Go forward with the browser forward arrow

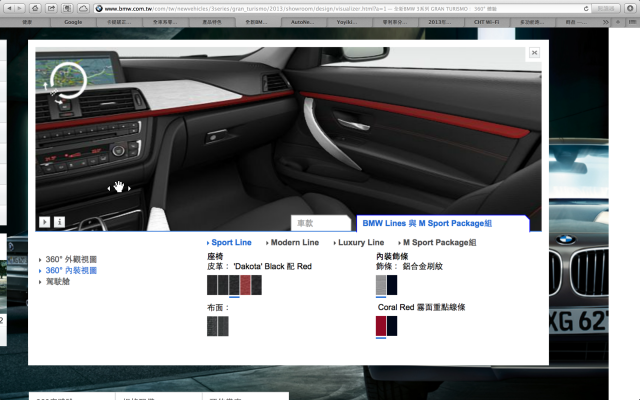pos(20,8)
